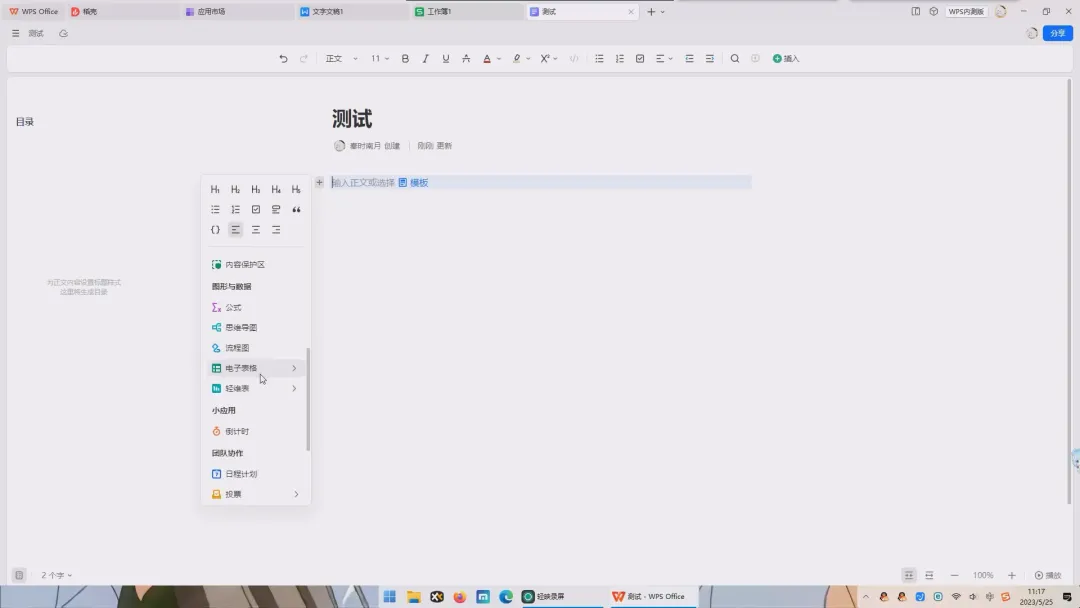Click the plus button beside text line
The image size is (1080, 608).
319,182
